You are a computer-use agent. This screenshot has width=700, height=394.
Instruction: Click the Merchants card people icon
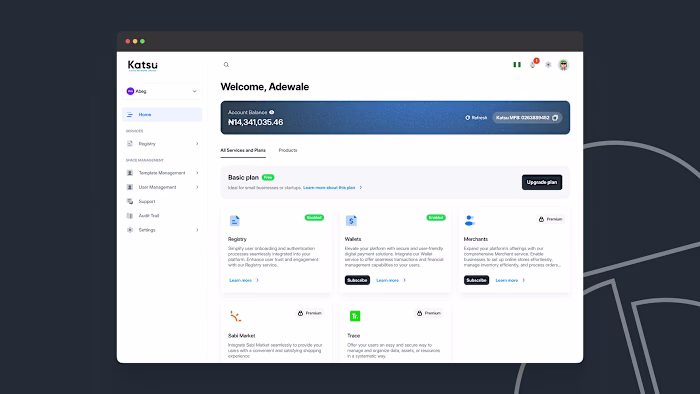click(469, 220)
